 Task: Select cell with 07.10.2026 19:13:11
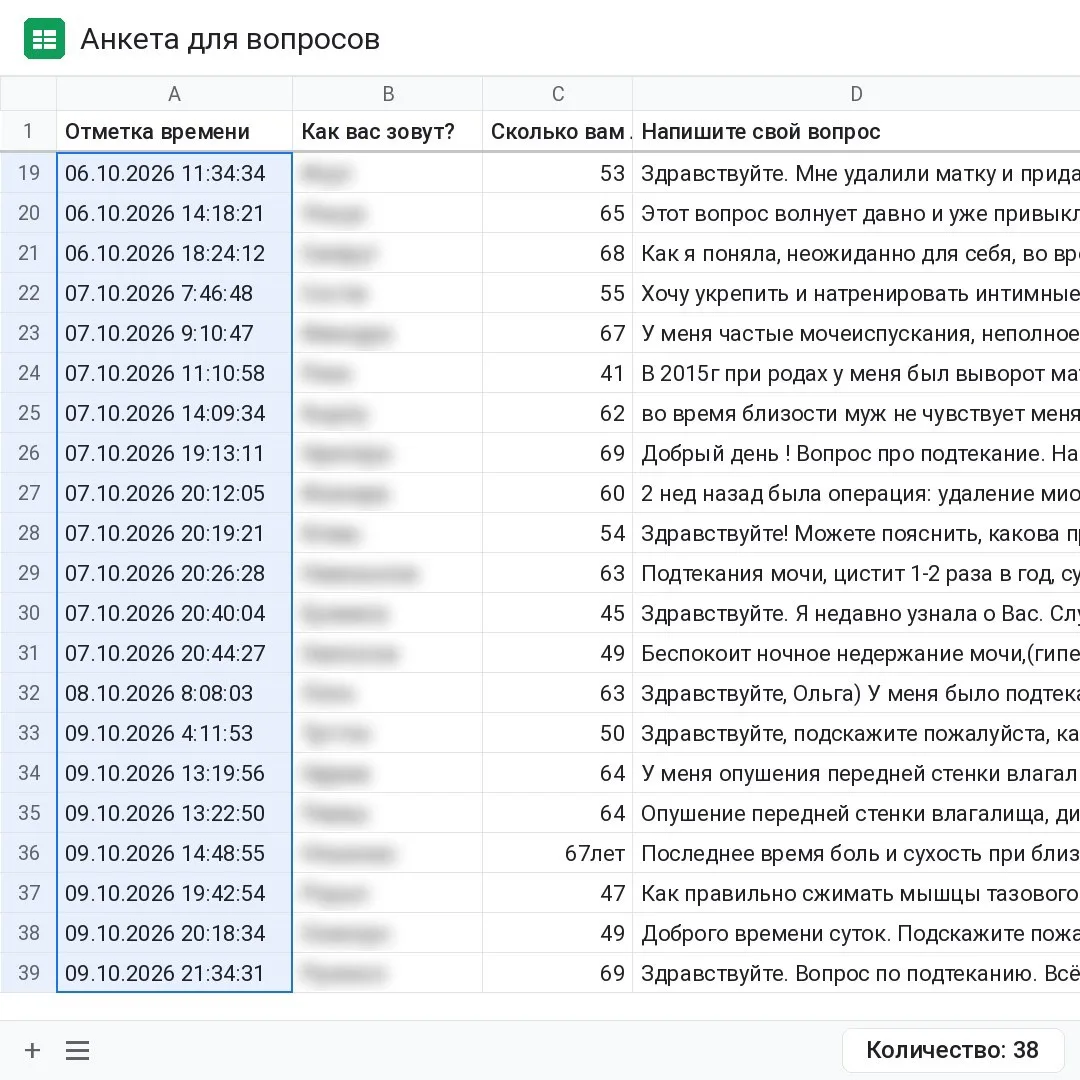(x=174, y=453)
